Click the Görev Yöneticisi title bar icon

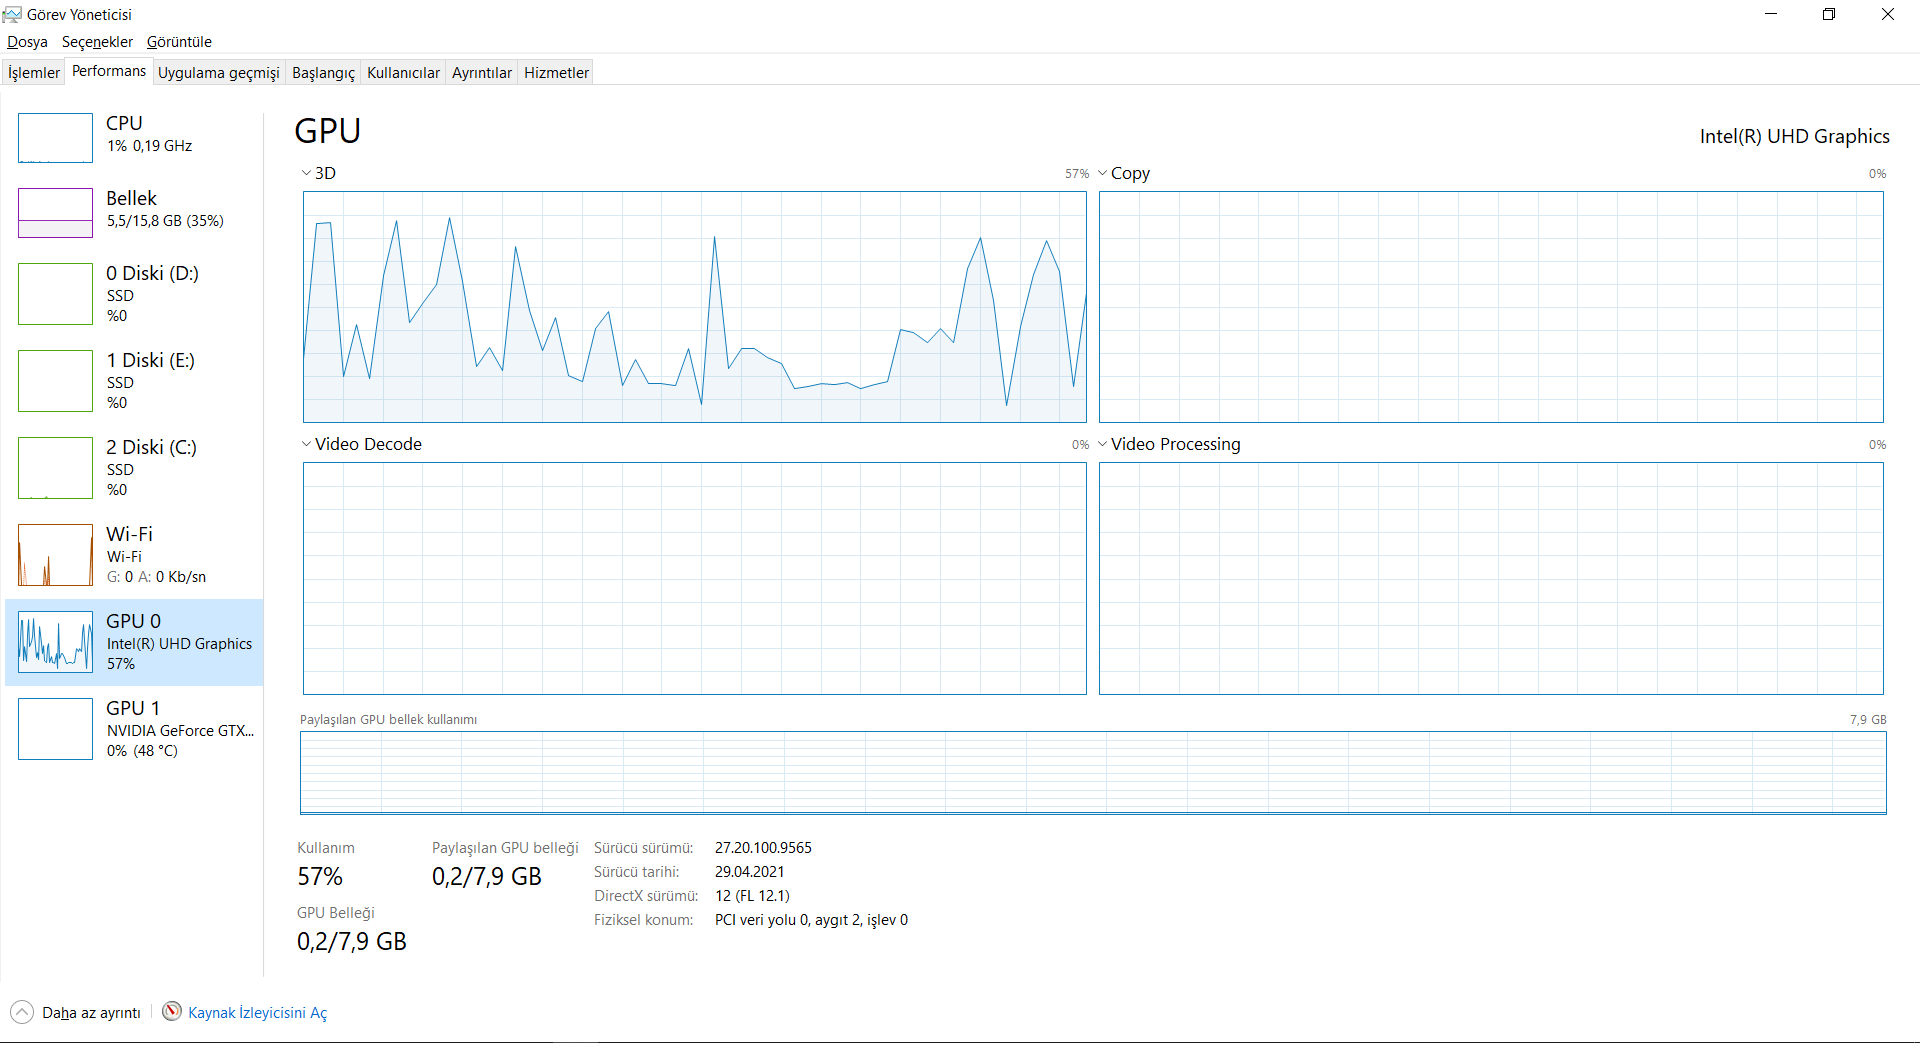coord(12,14)
